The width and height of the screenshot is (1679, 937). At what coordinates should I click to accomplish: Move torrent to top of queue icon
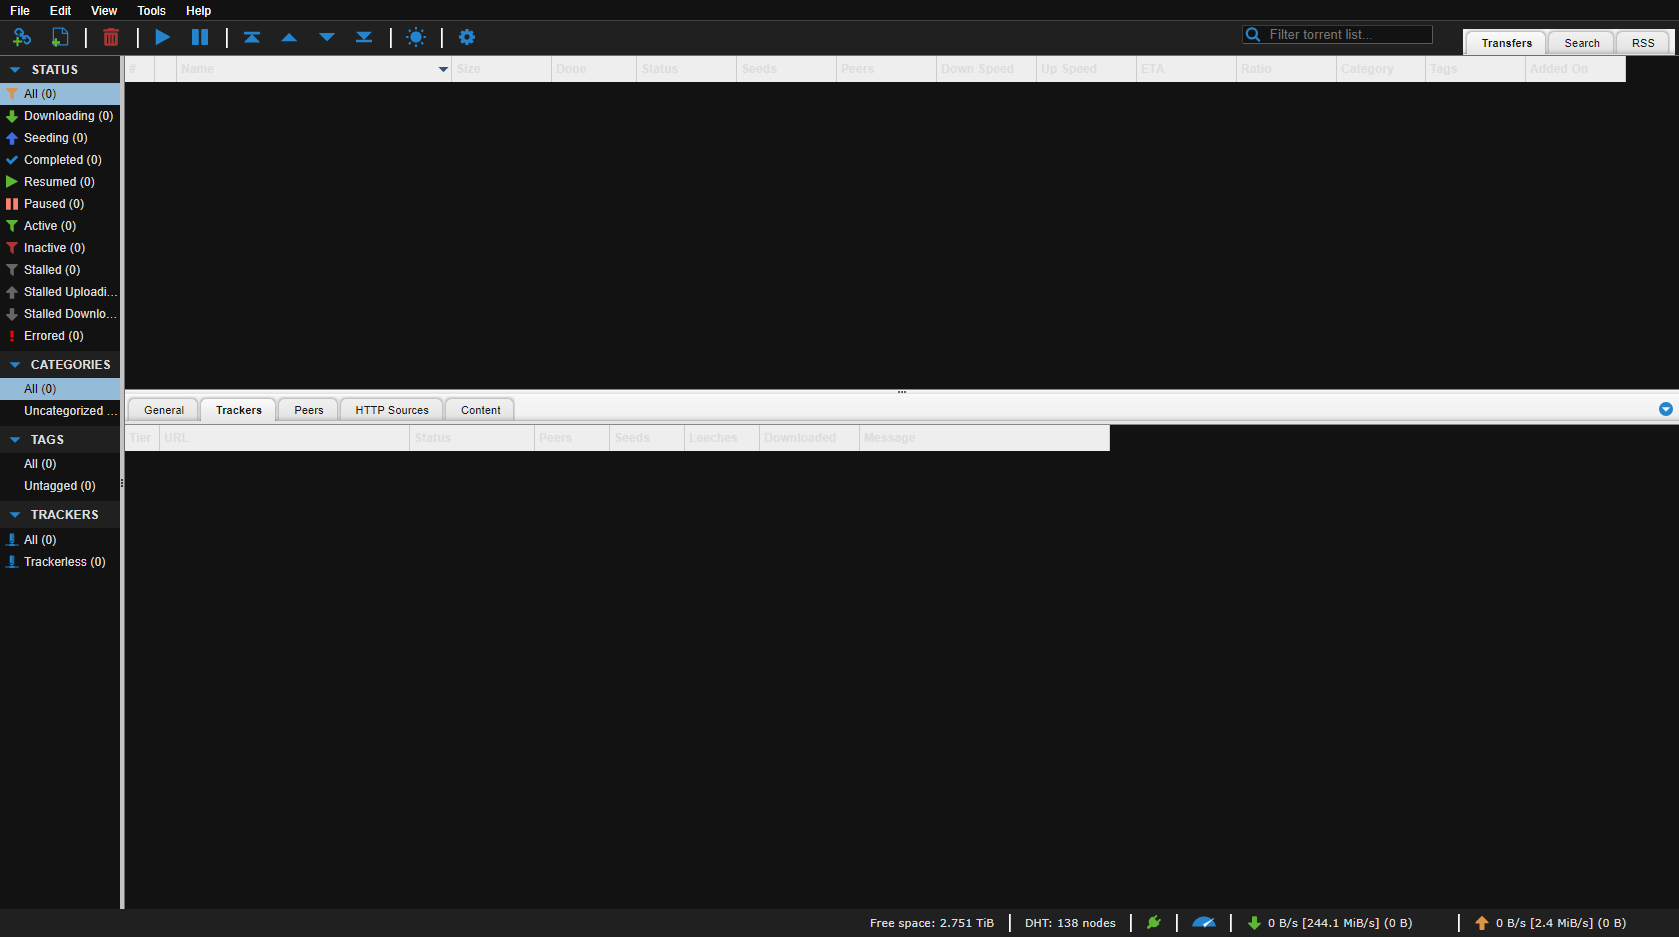(x=252, y=37)
